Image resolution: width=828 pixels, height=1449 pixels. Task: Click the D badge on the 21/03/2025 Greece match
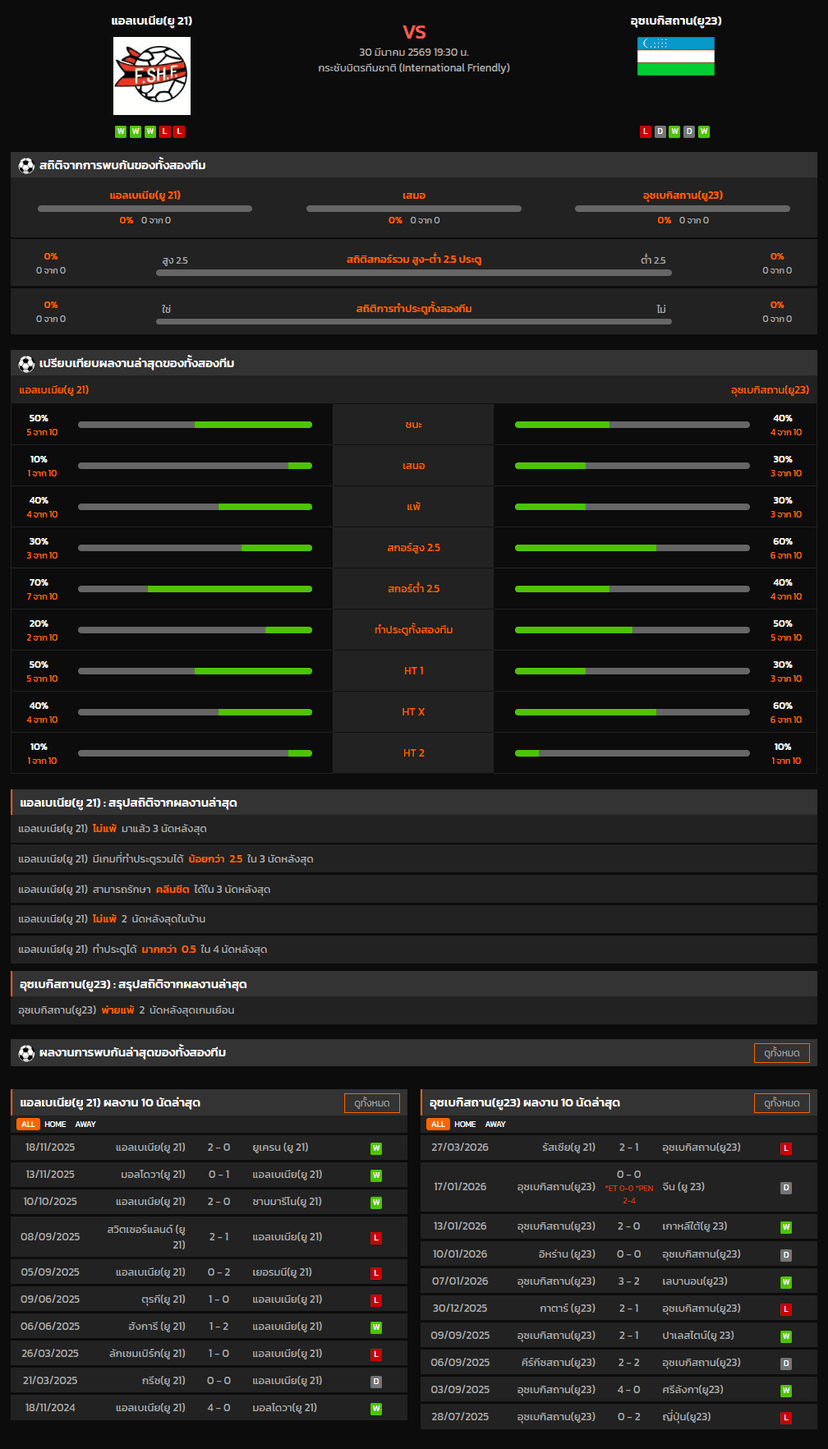[376, 1381]
